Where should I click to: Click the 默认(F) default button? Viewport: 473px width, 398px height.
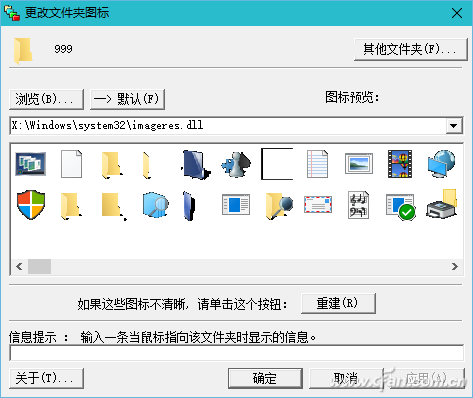[x=127, y=99]
